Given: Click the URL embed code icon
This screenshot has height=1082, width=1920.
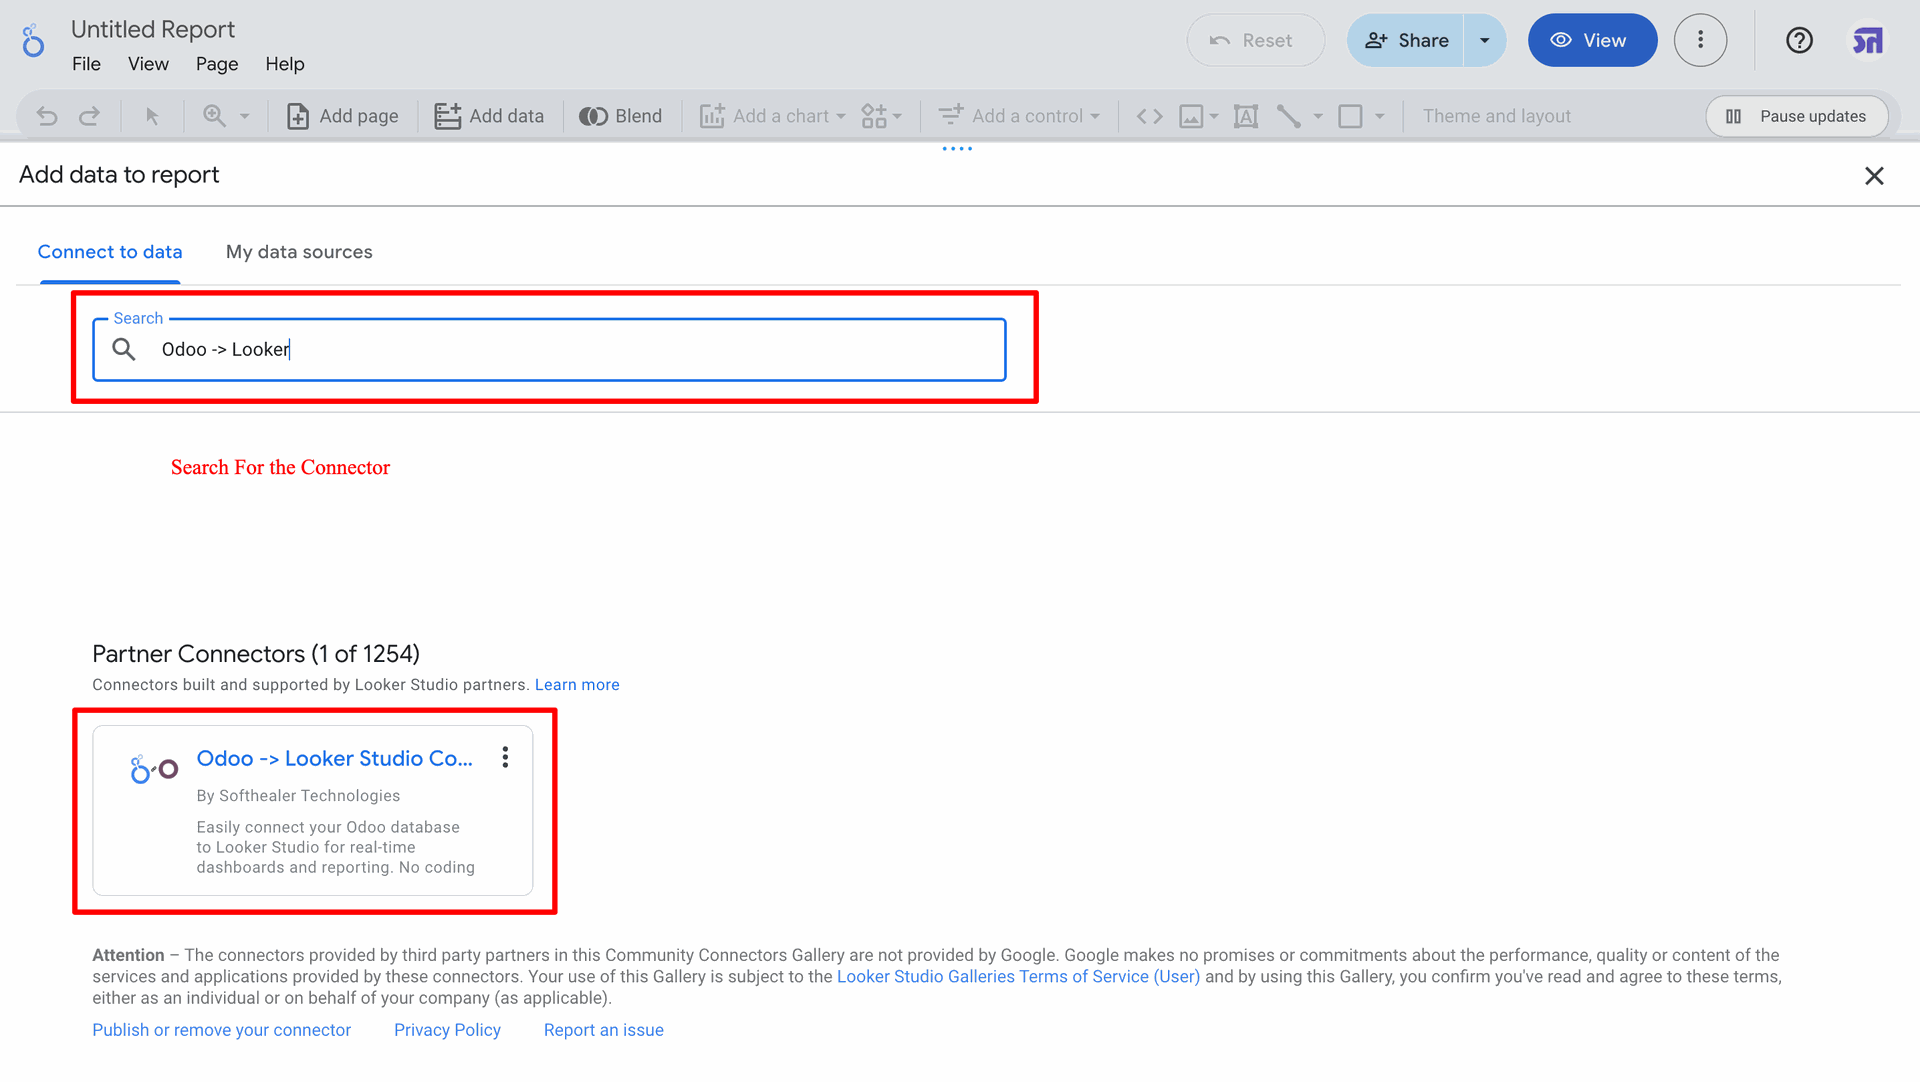Looking at the screenshot, I should (x=1150, y=116).
